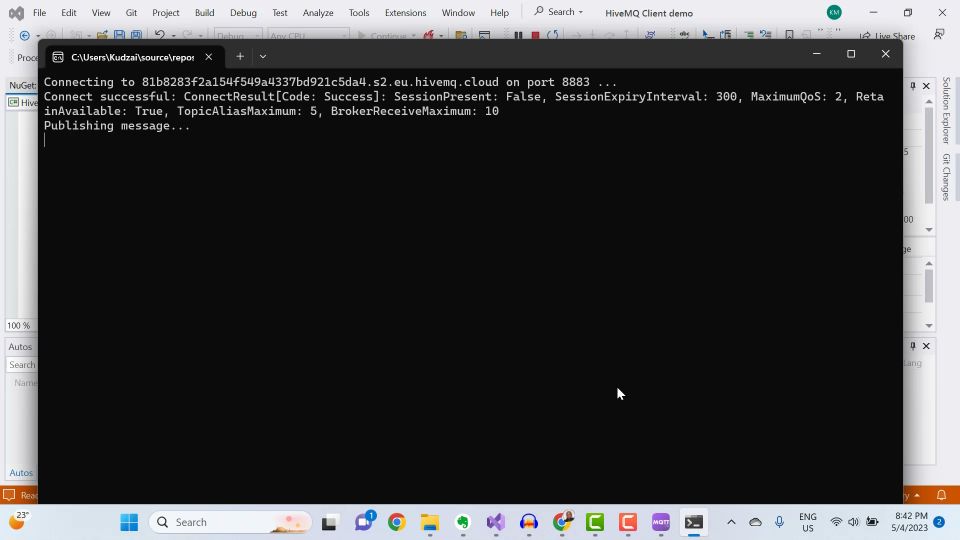Screen dimensions: 960x540
Task: Click the Autos window Search field
Action: [22, 365]
